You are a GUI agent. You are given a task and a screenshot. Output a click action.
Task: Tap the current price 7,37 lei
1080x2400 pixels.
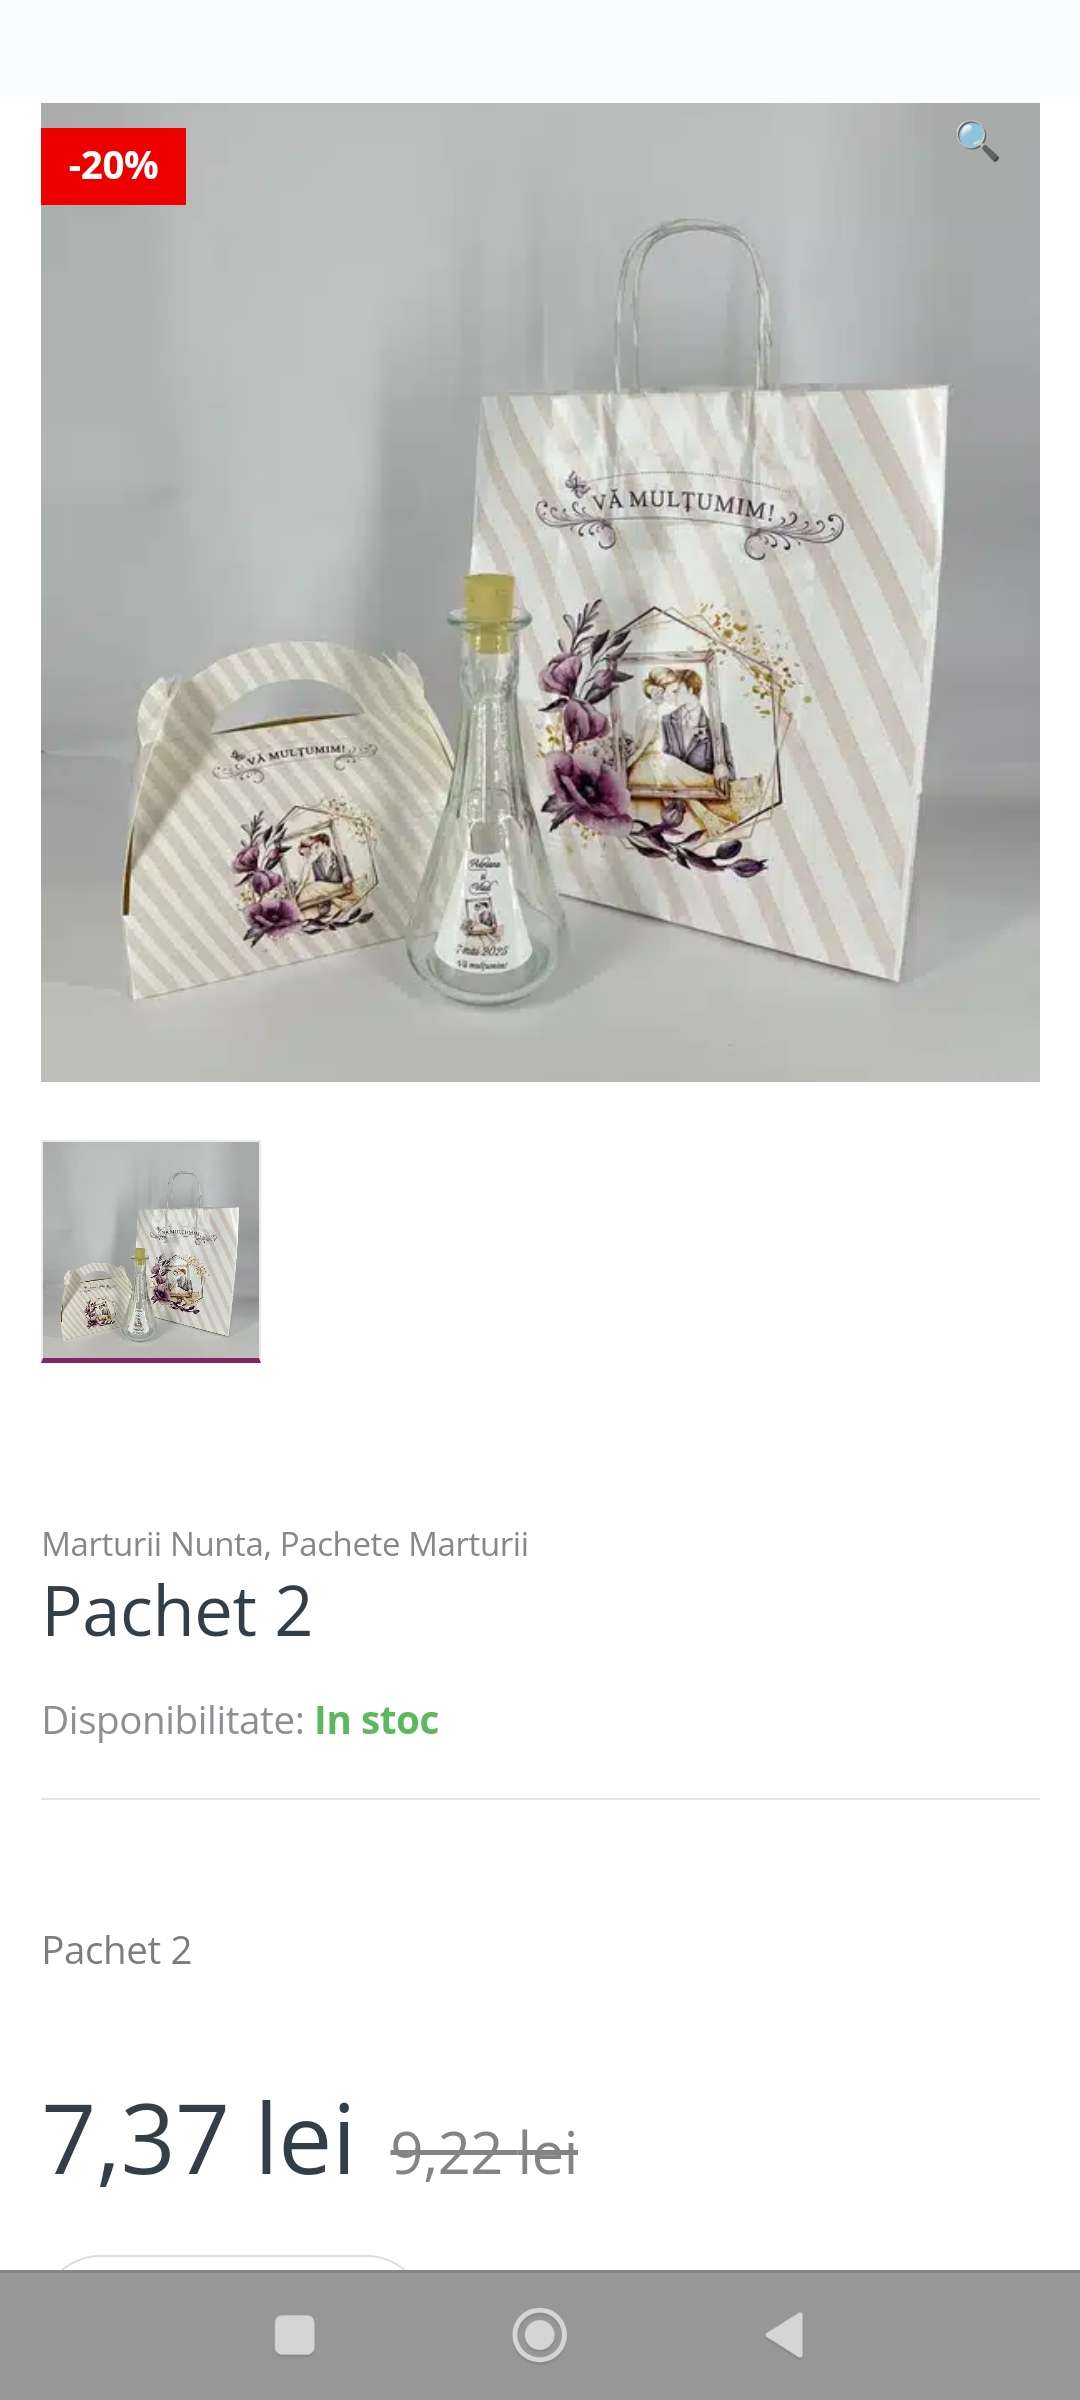(198, 2138)
